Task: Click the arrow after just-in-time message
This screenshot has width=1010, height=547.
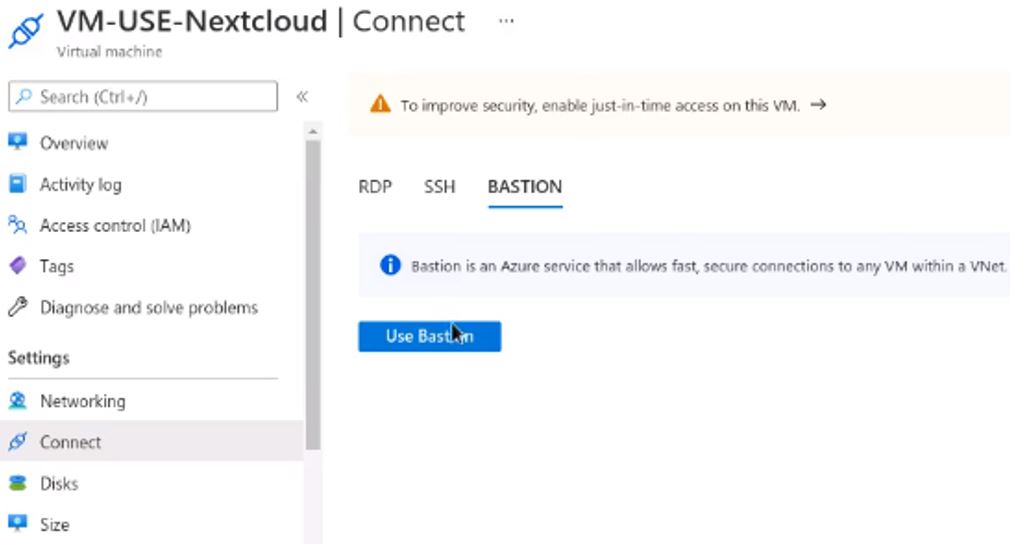Action: [x=818, y=104]
